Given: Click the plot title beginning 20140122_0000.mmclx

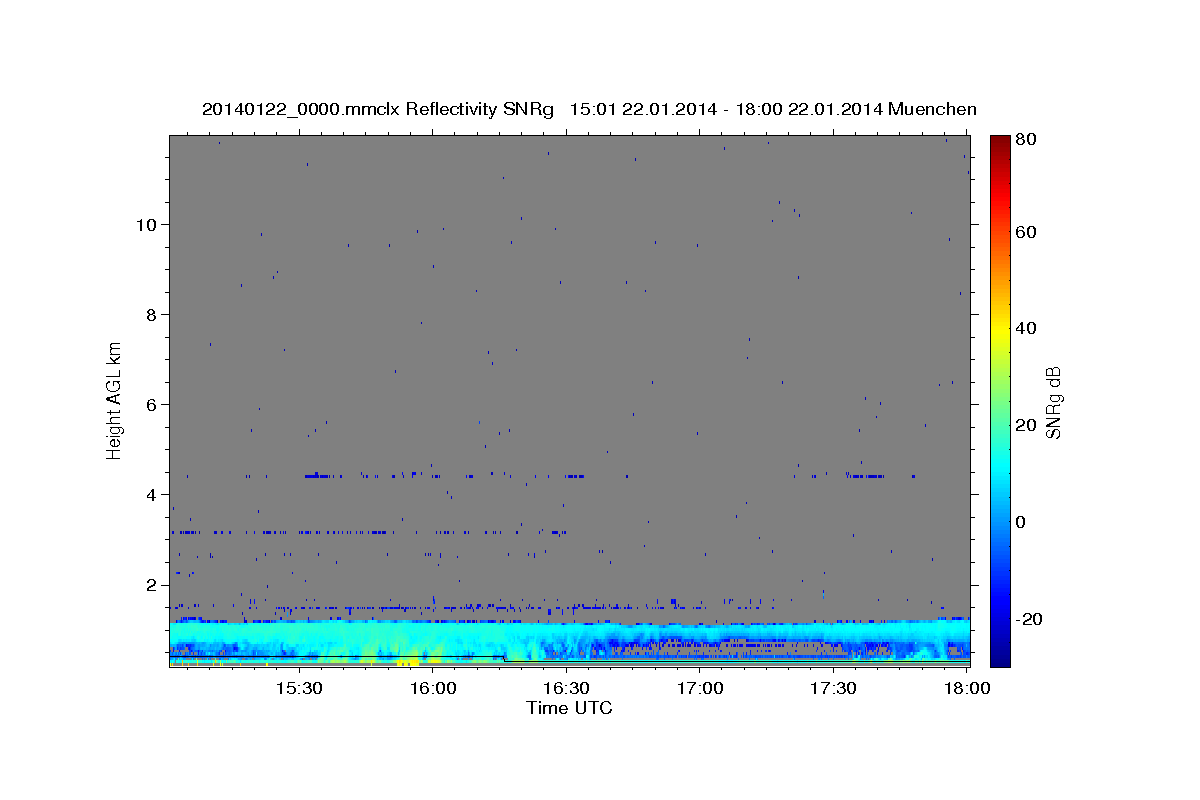Looking at the screenshot, I should pos(589,109).
